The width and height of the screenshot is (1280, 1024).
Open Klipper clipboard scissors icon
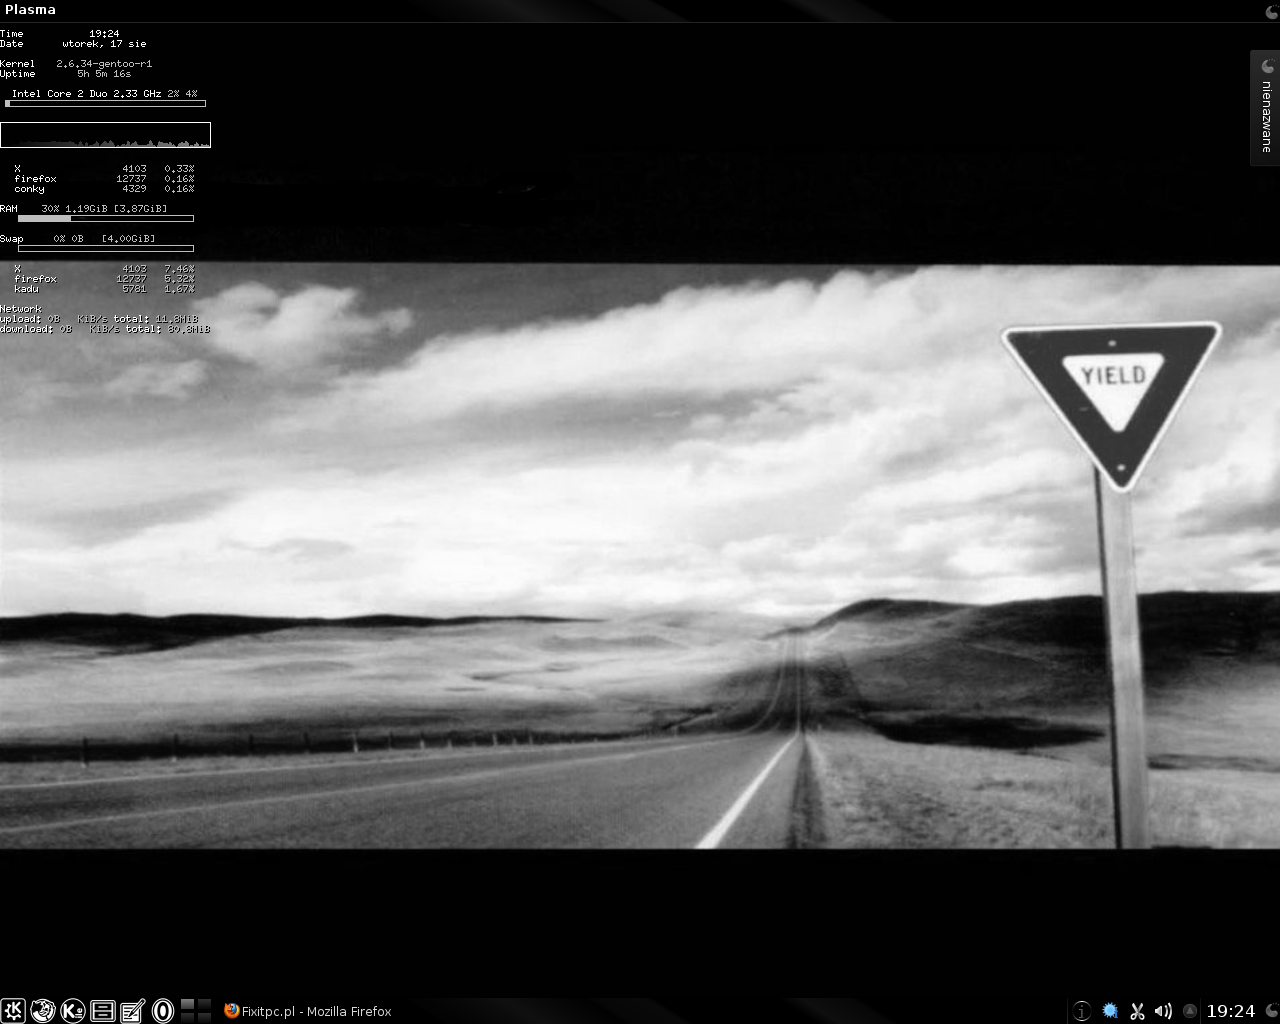tap(1137, 1011)
